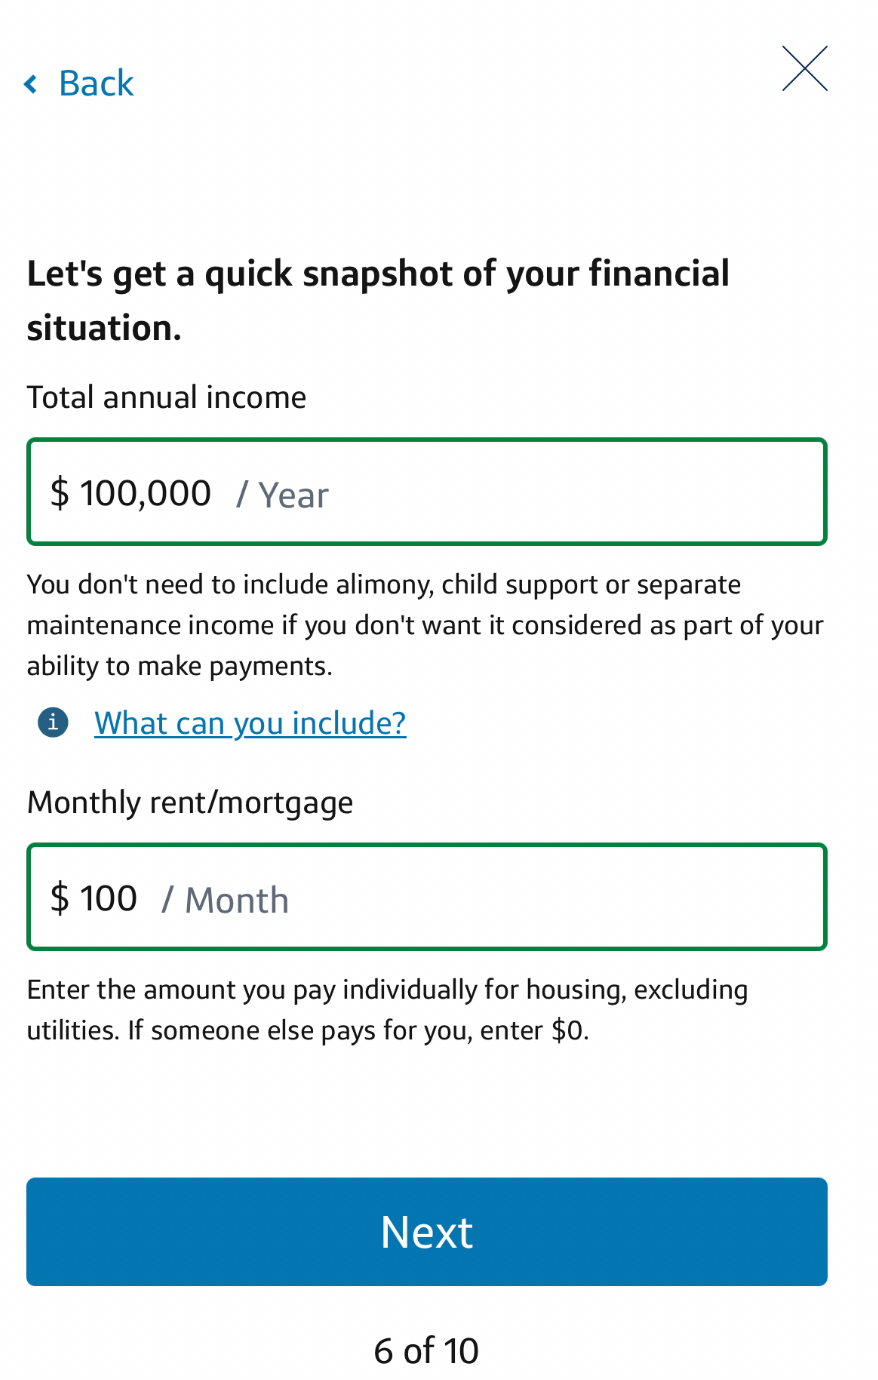Continue with the Next button
Image resolution: width=878 pixels, height=1380 pixels.
[427, 1232]
